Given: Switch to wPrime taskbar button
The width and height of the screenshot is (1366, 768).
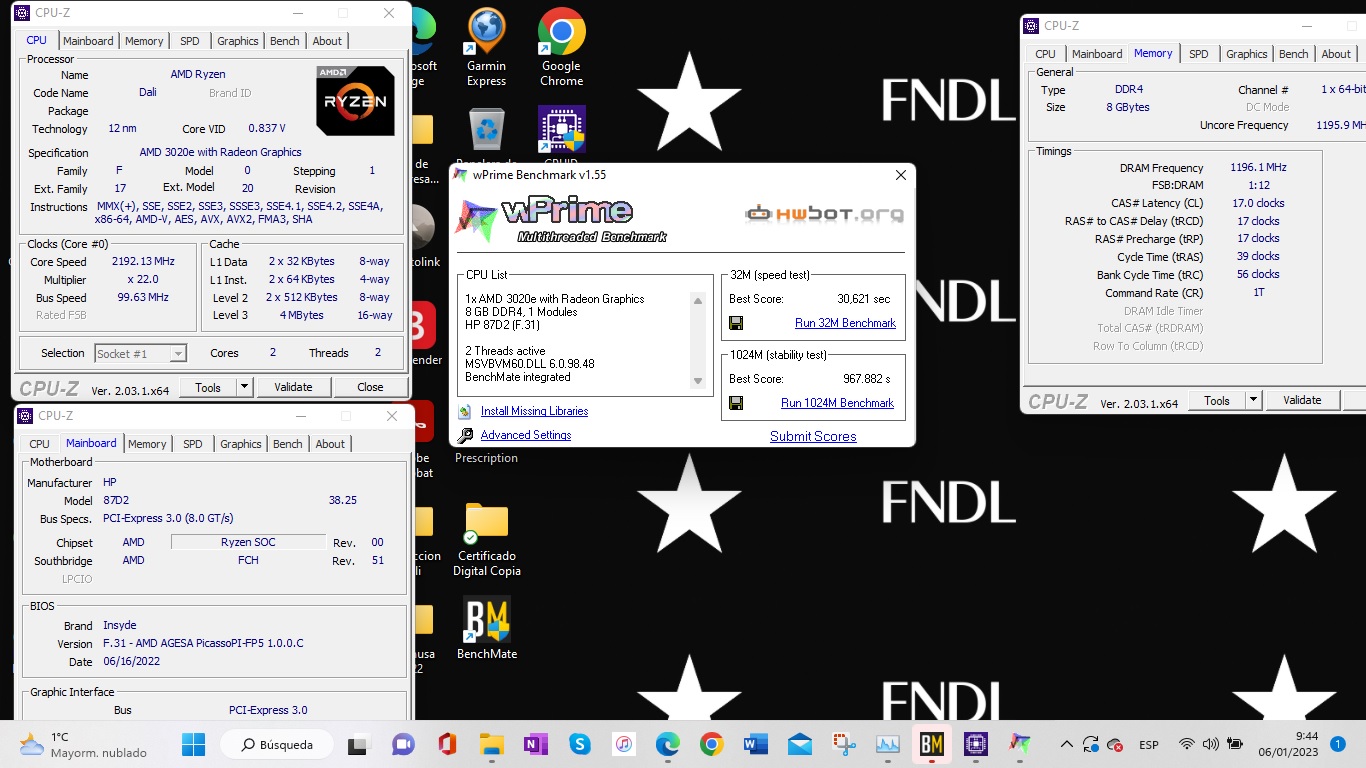Looking at the screenshot, I should click(x=1019, y=744).
